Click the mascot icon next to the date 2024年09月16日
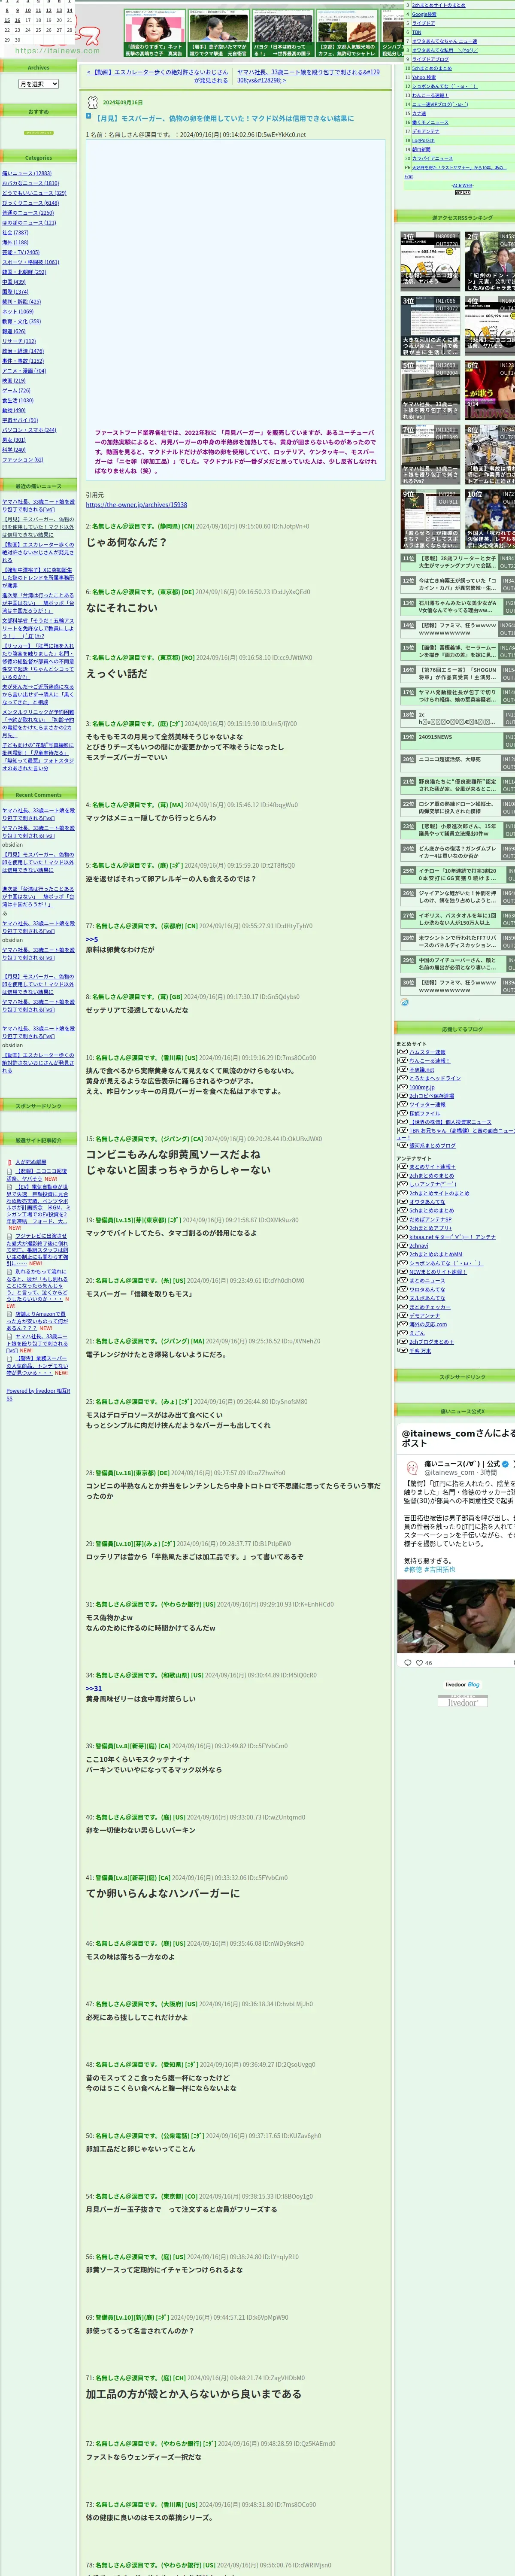The height and width of the screenshot is (2576, 515). (x=93, y=102)
